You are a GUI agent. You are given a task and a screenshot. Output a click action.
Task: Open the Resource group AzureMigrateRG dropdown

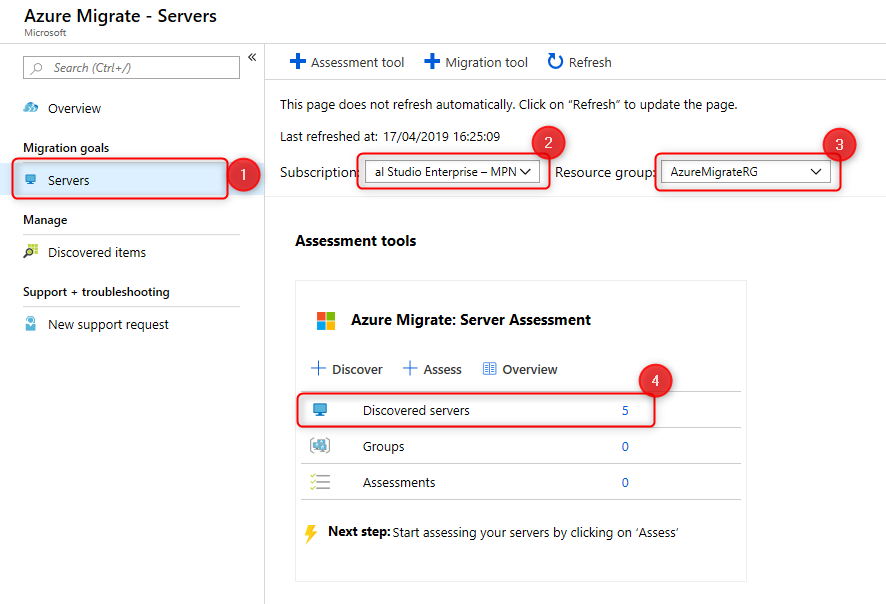[x=746, y=172]
